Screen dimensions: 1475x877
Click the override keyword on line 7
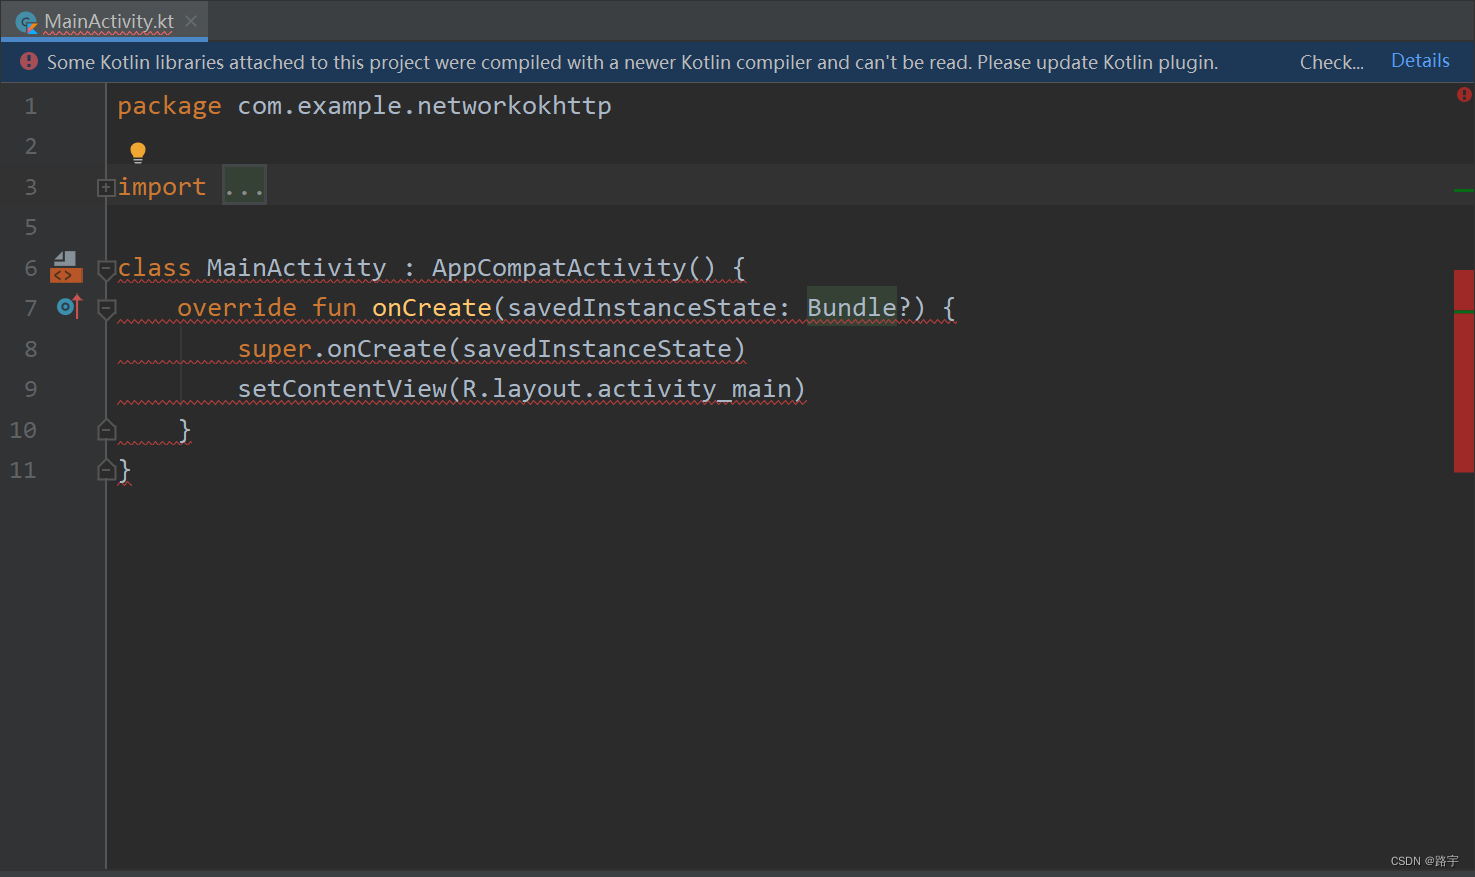(x=237, y=308)
